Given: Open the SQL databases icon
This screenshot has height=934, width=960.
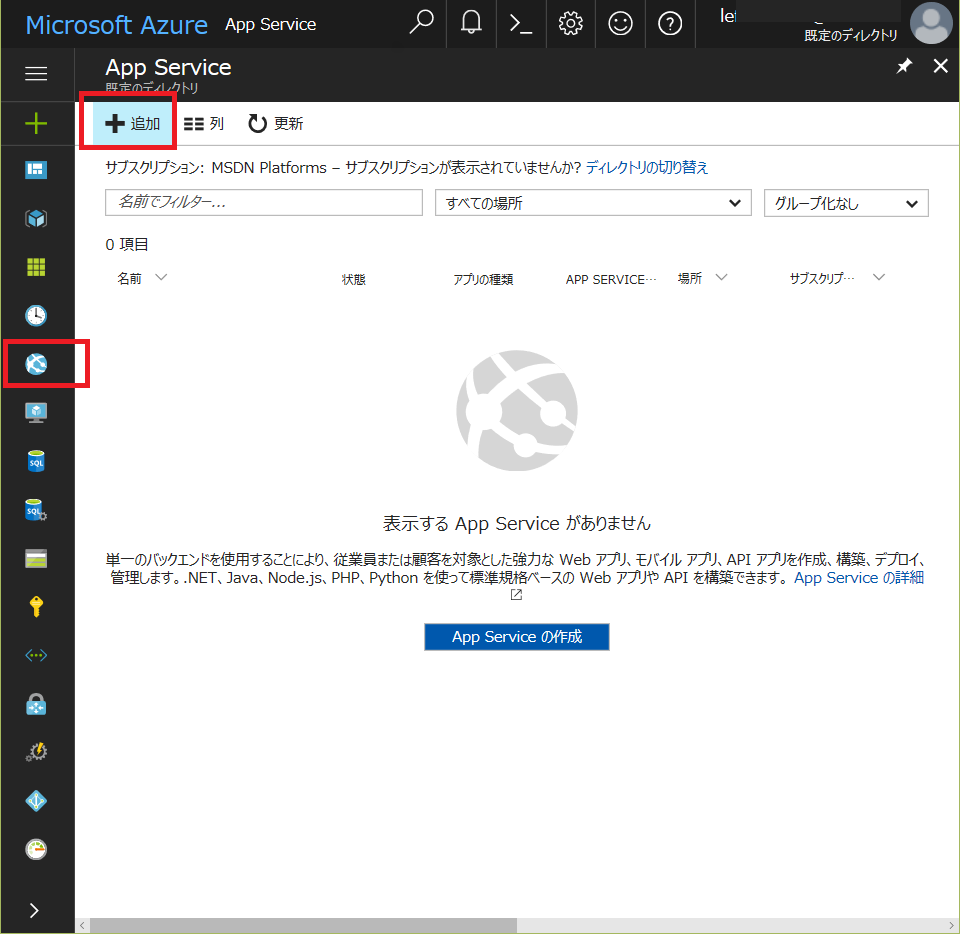Looking at the screenshot, I should click(x=36, y=461).
